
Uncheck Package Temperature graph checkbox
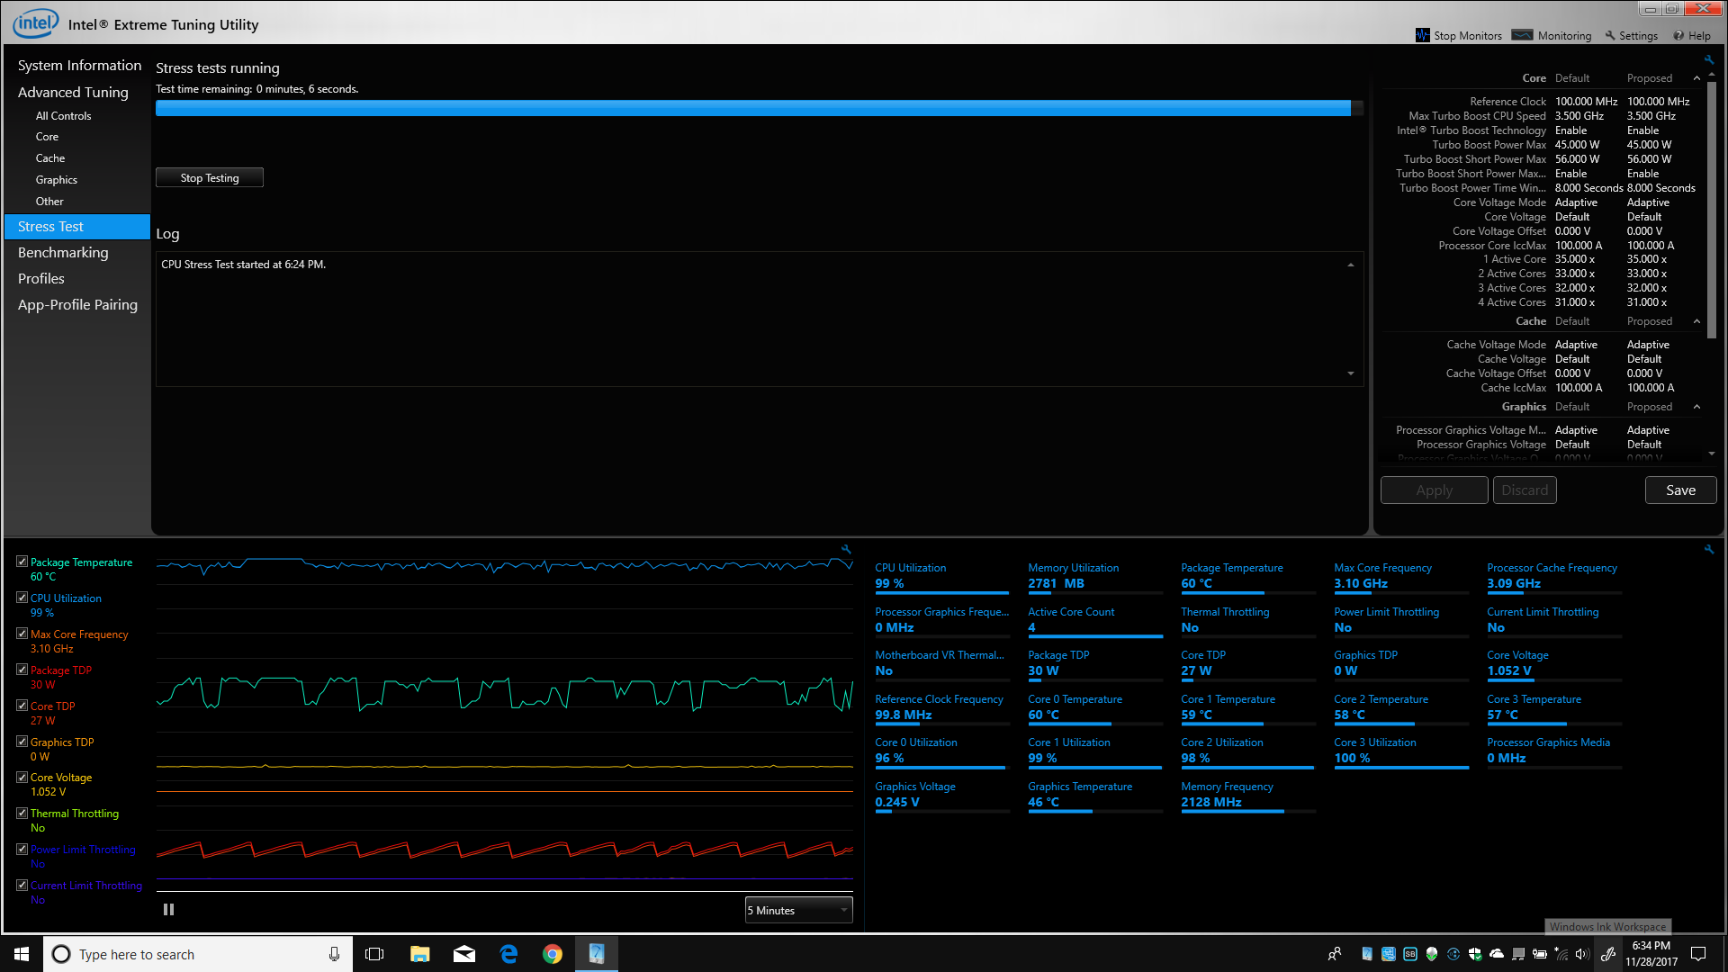(x=22, y=562)
